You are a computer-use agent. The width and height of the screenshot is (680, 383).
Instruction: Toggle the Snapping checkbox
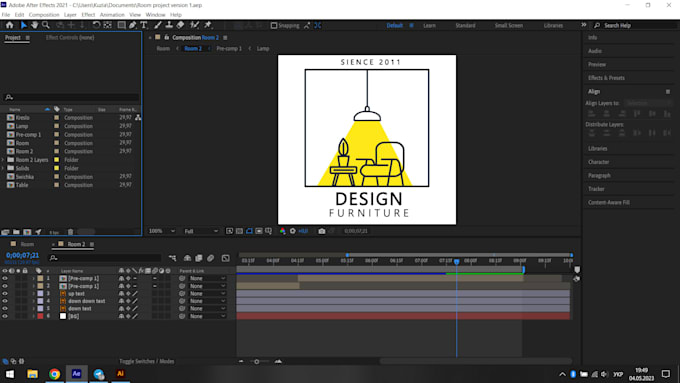pyautogui.click(x=274, y=26)
